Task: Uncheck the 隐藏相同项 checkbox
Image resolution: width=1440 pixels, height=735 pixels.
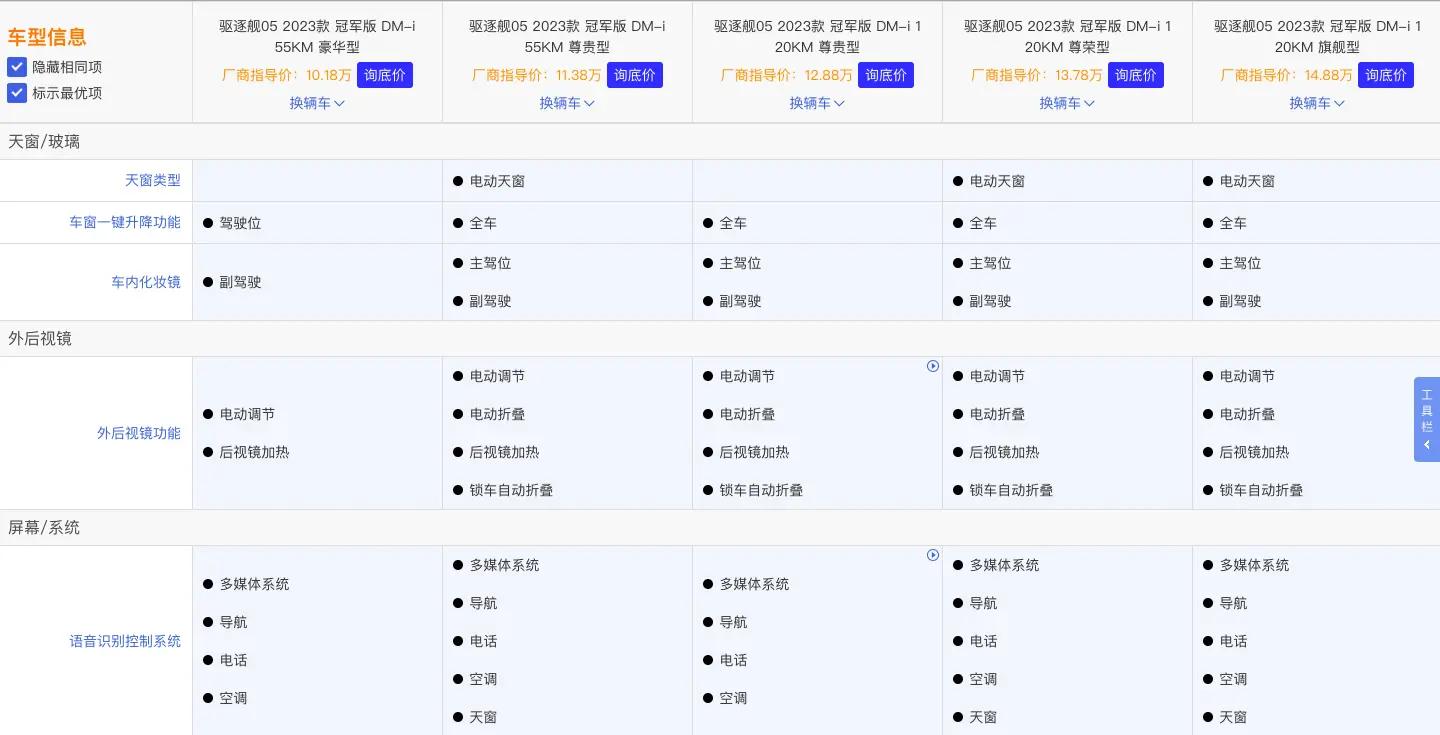Action: pos(16,67)
